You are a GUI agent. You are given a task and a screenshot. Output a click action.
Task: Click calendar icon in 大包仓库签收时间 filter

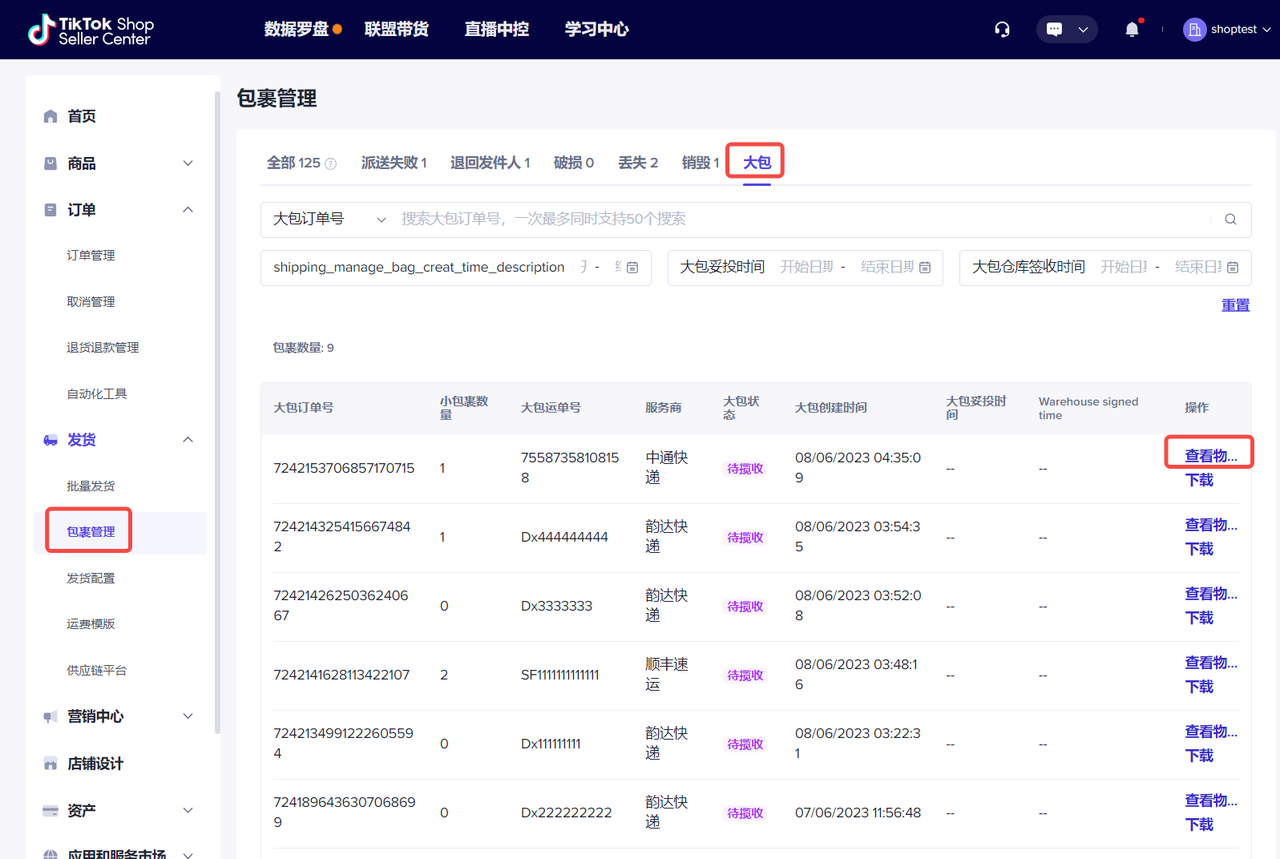(x=1233, y=267)
